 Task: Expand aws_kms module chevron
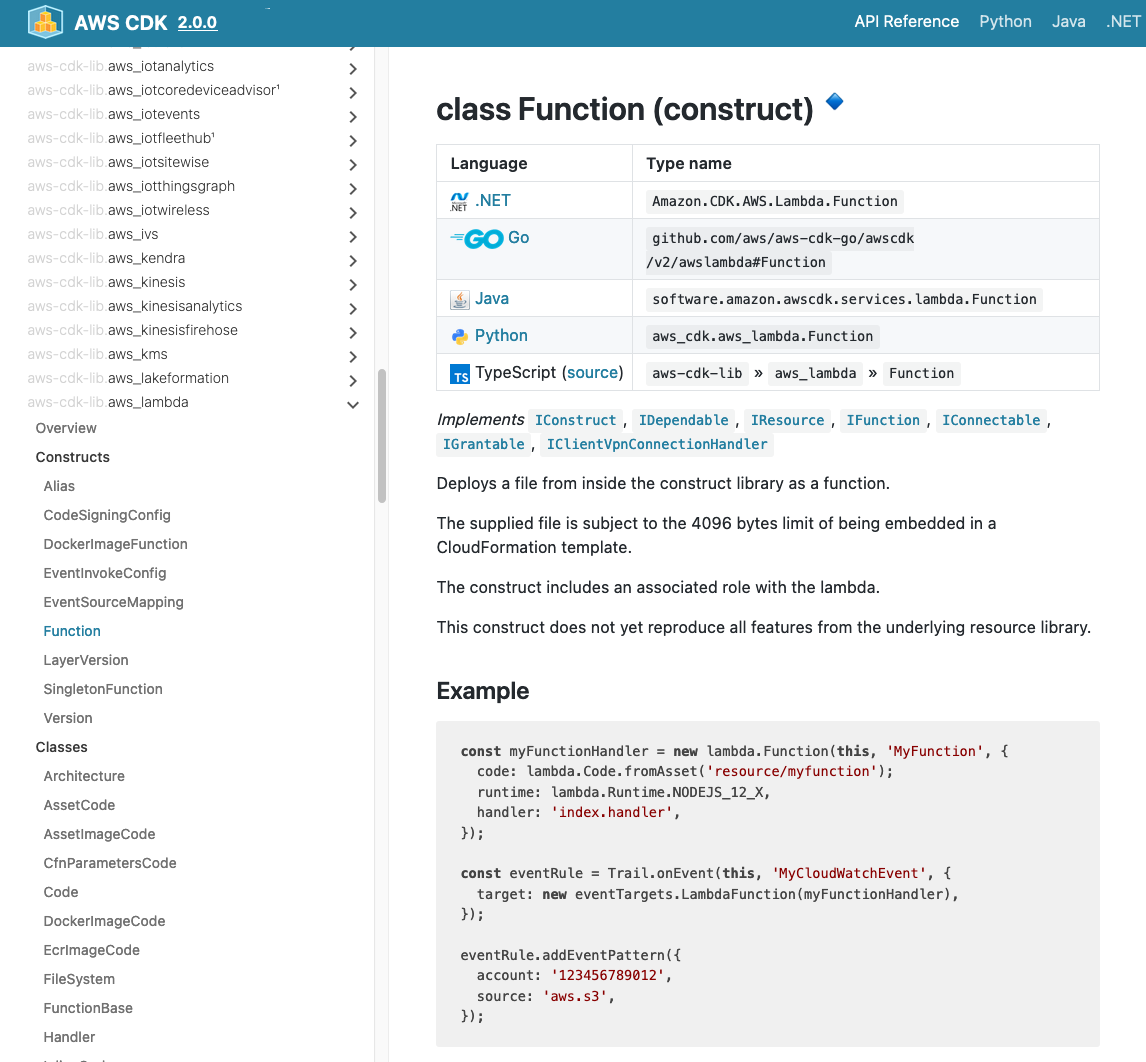coord(353,357)
